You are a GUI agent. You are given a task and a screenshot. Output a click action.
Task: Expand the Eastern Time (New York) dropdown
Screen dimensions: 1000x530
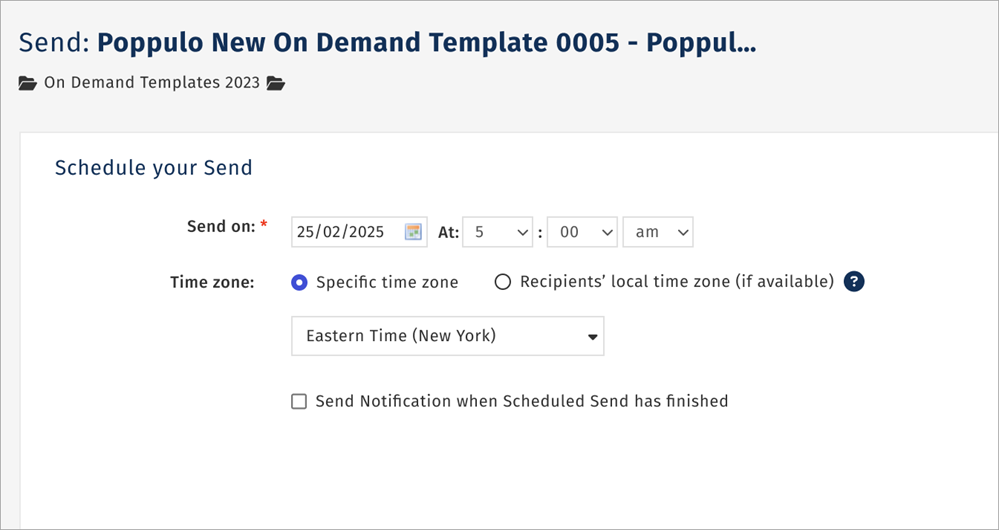click(x=448, y=336)
